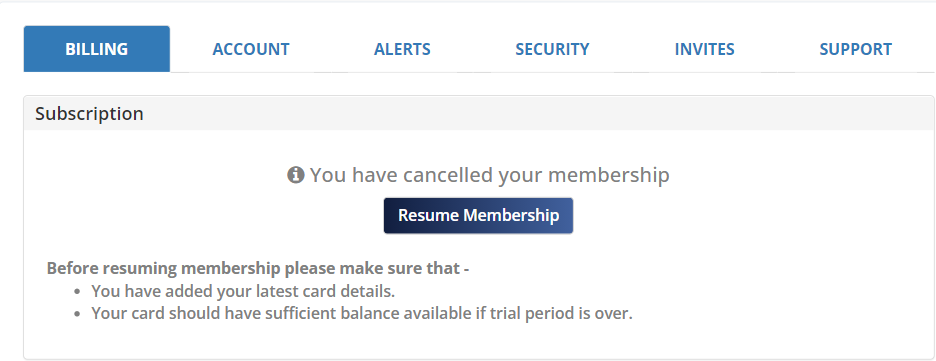Click the active BILLING tab
The height and width of the screenshot is (361, 936).
coord(97,49)
